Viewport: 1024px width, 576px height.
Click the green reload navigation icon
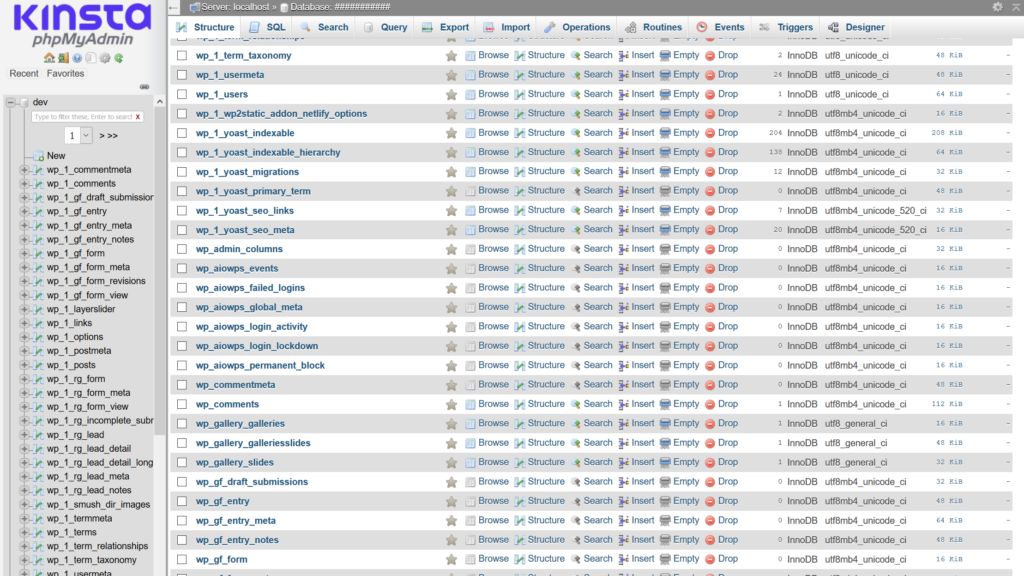pos(119,58)
